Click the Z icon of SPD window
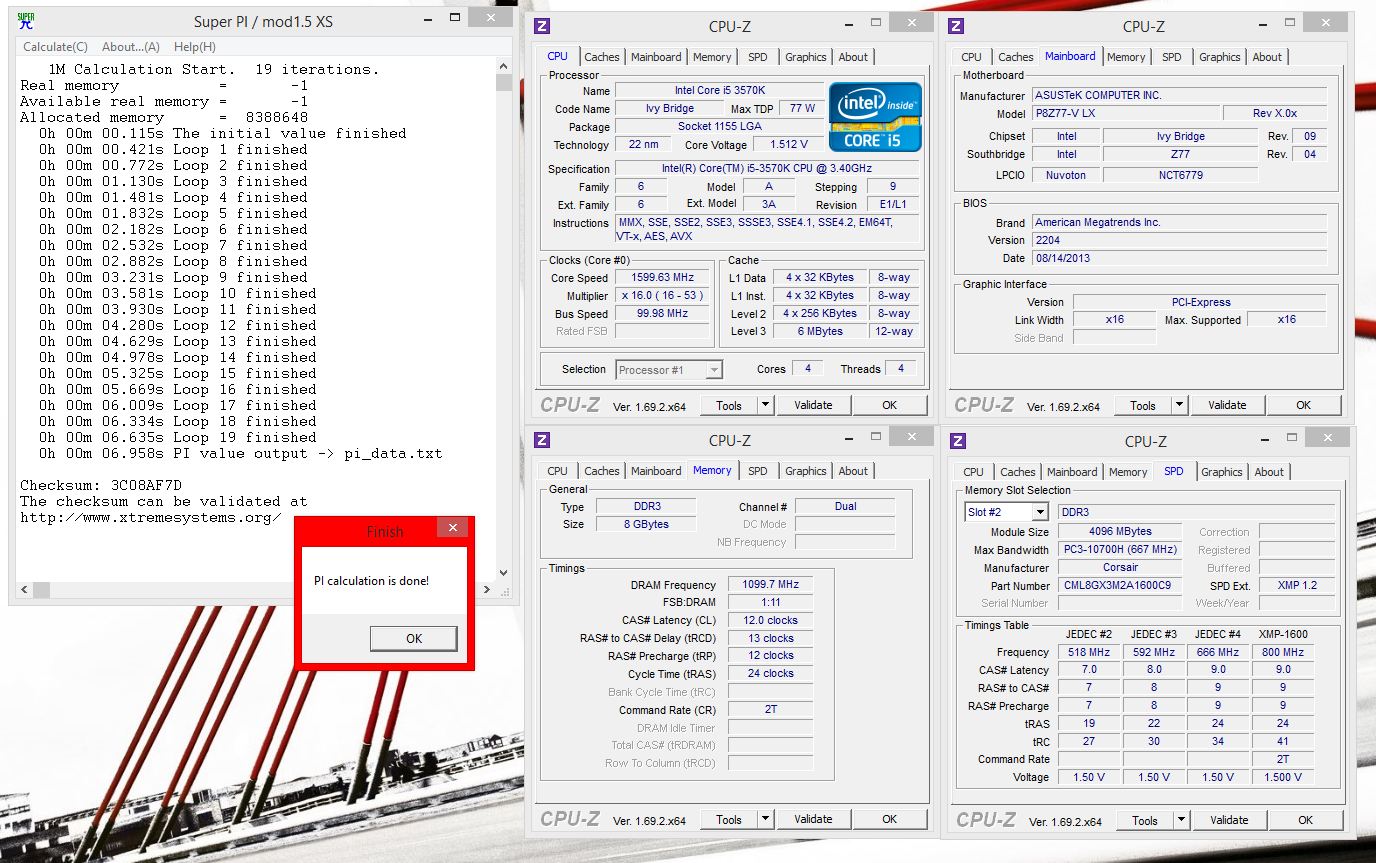This screenshot has width=1376, height=863. (958, 441)
